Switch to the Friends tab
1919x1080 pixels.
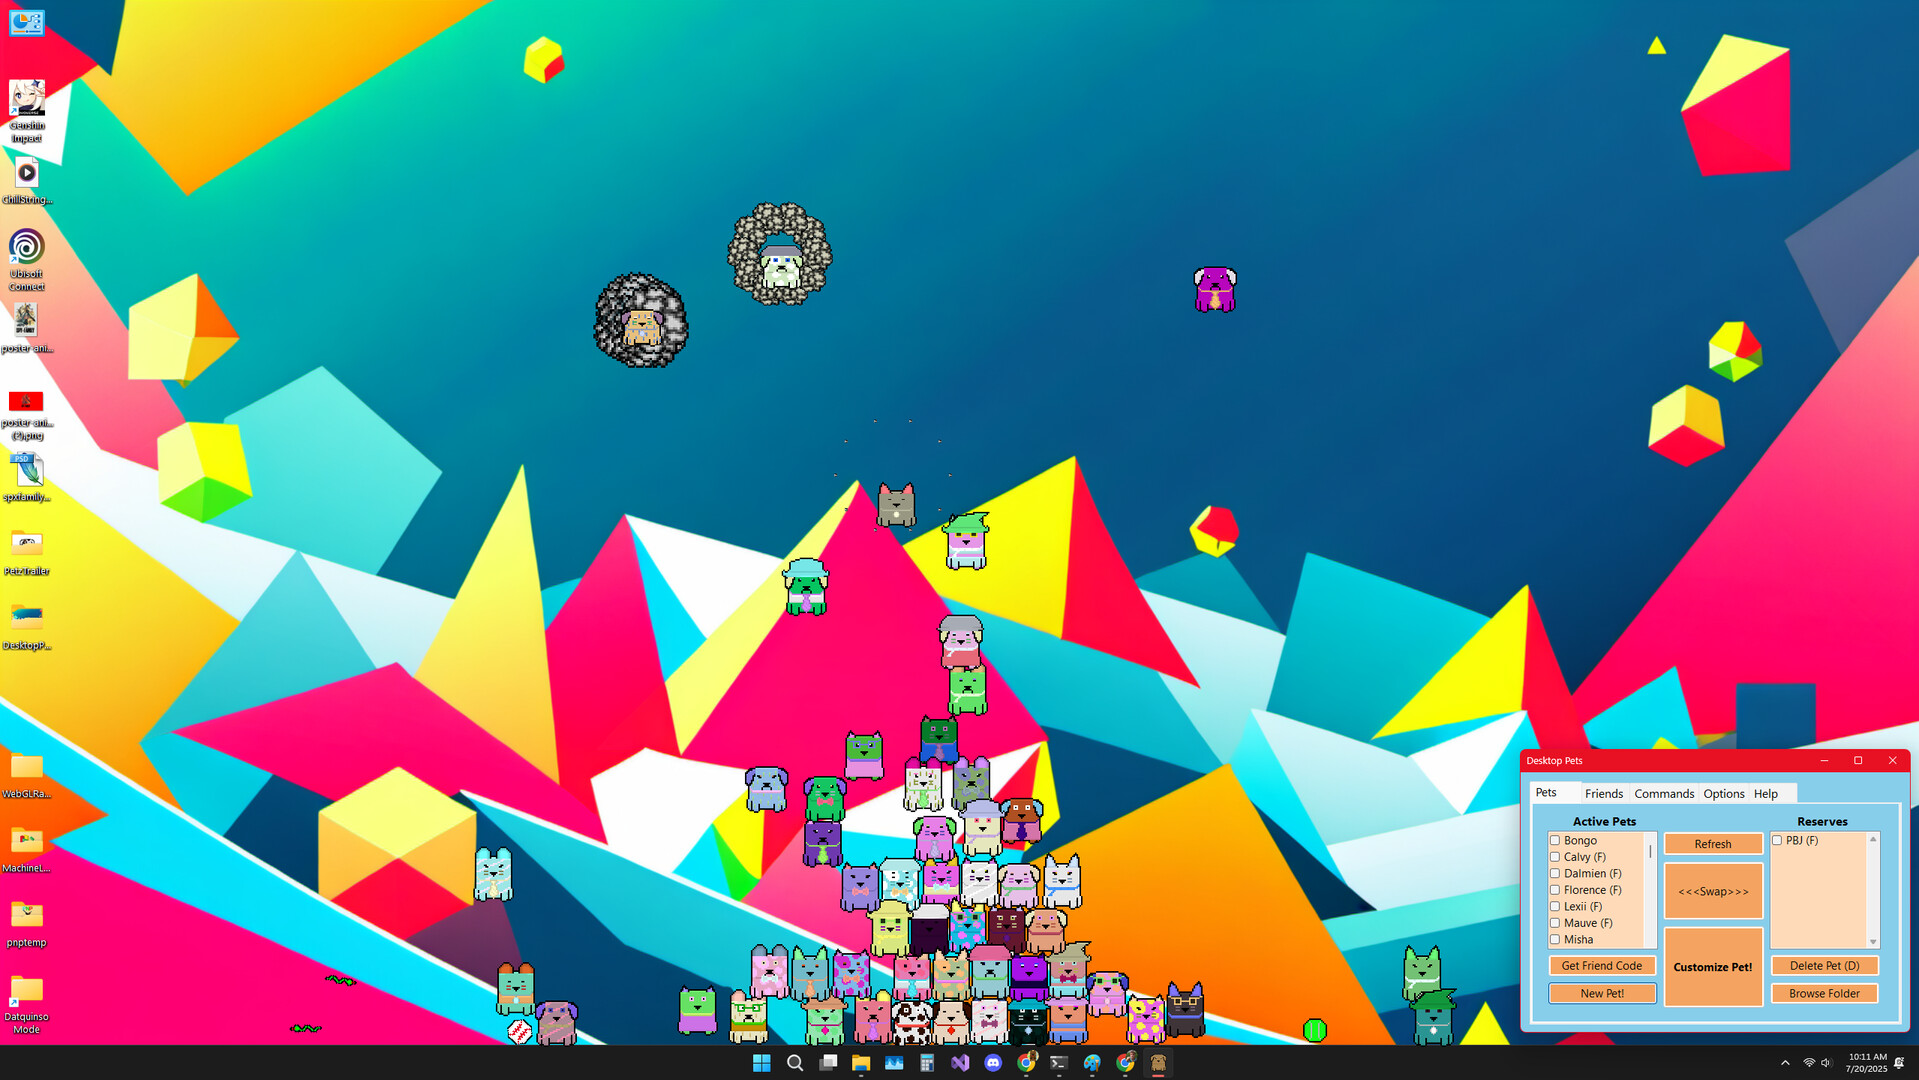tap(1603, 793)
